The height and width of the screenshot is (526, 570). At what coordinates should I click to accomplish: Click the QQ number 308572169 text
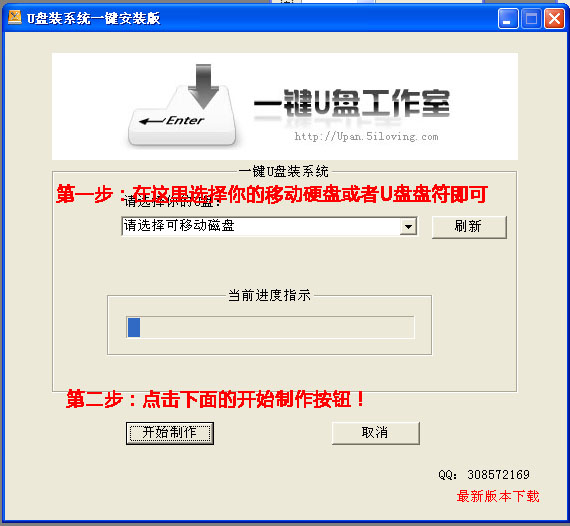(x=498, y=474)
